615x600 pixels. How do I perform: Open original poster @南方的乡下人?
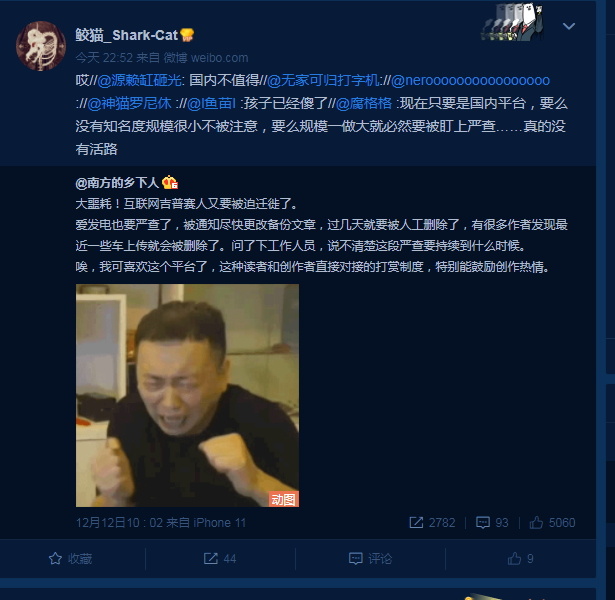coord(117,182)
